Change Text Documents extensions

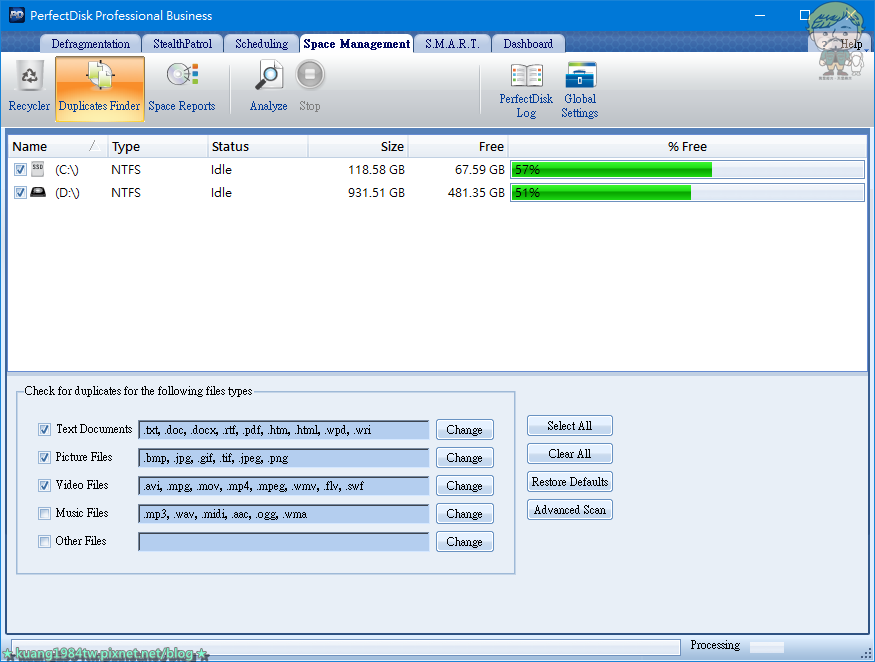(x=464, y=430)
